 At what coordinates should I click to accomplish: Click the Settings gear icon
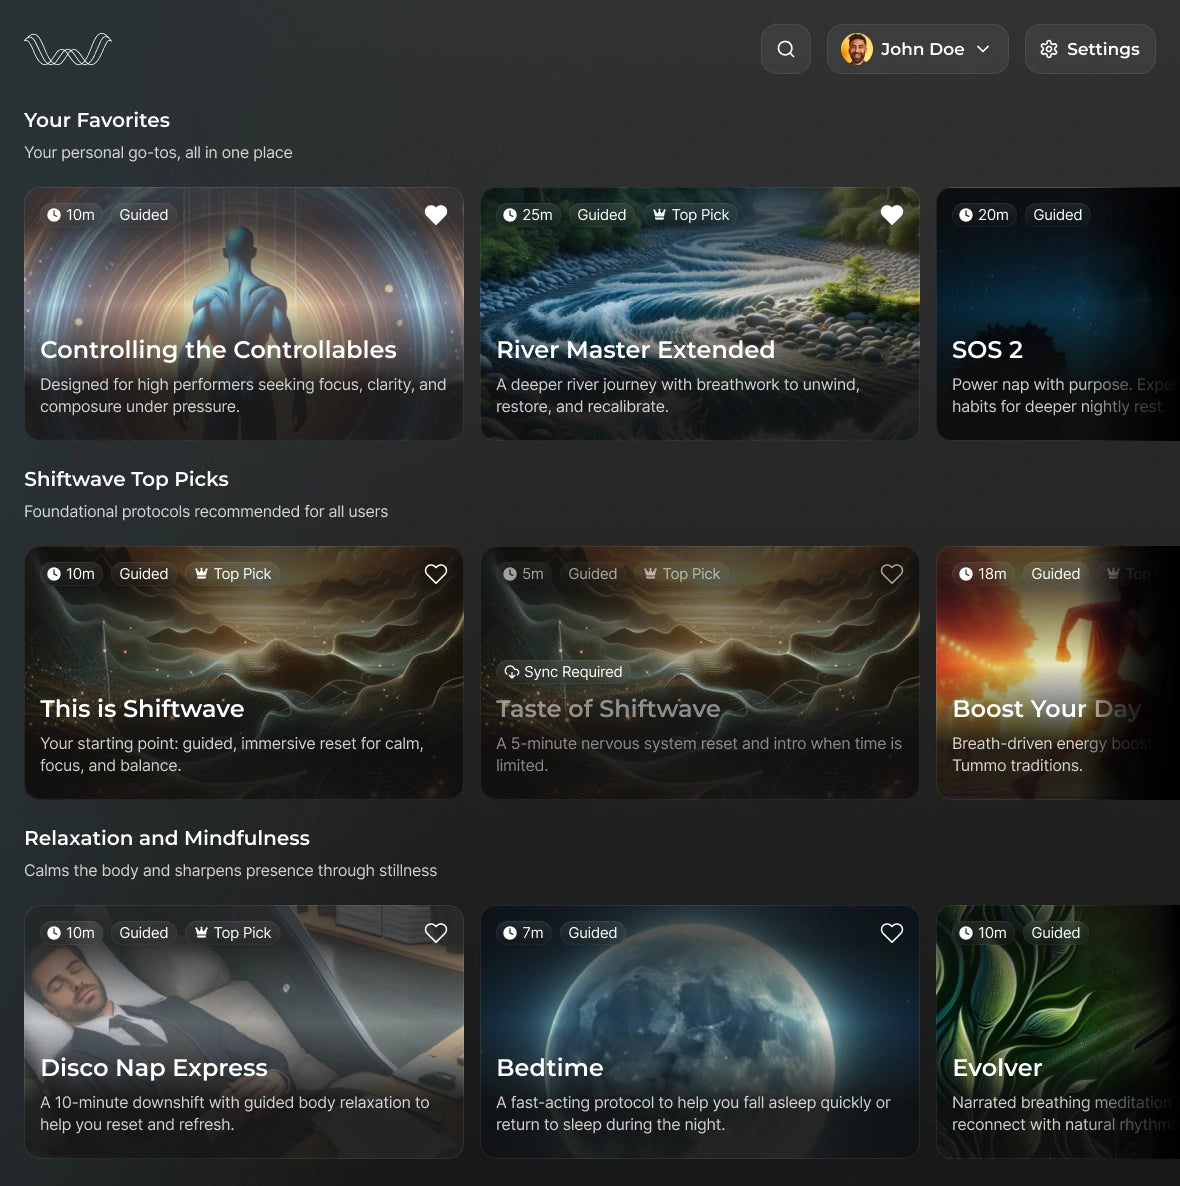(x=1049, y=49)
